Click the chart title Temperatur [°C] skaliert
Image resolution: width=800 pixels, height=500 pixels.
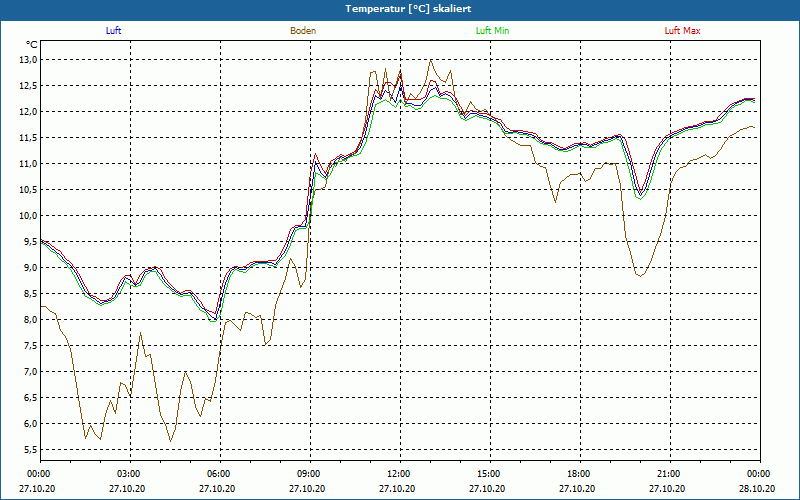408,9
